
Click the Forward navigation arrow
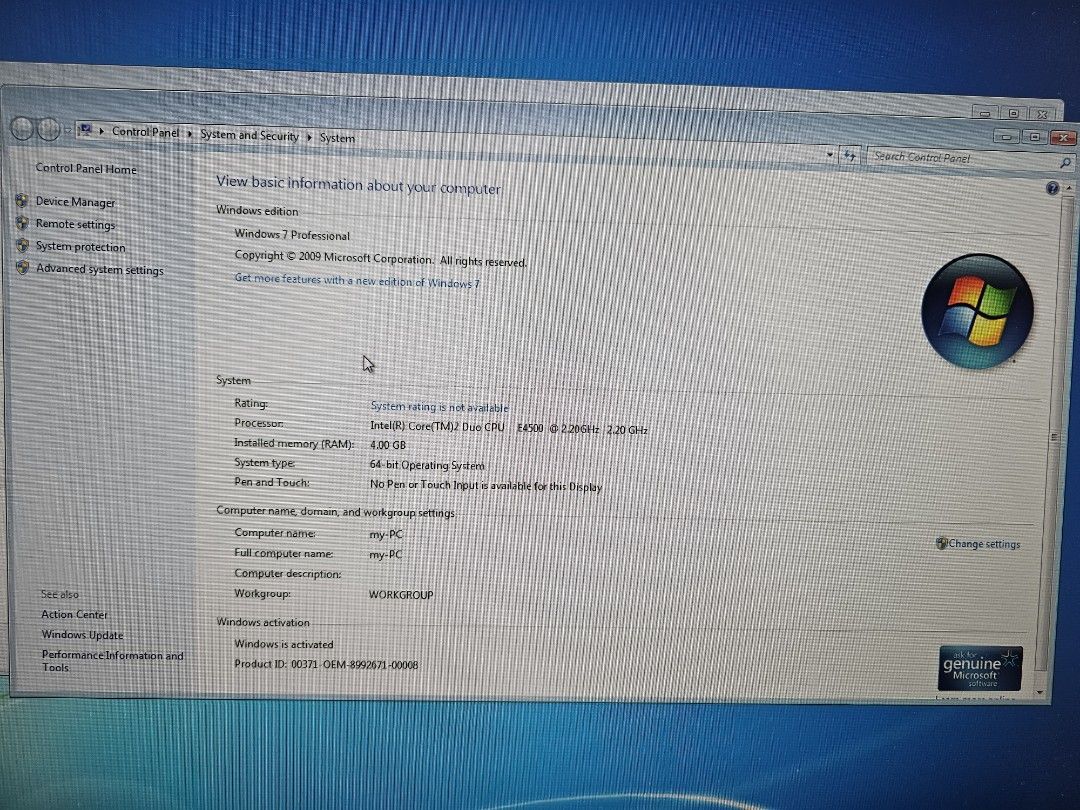(48, 128)
